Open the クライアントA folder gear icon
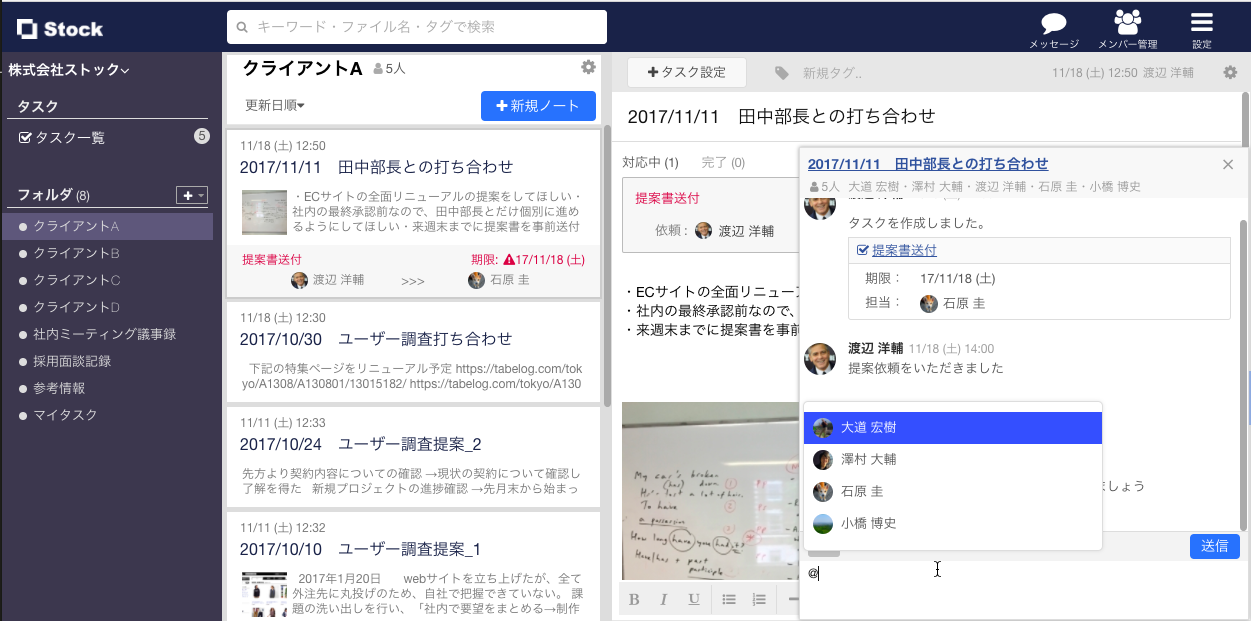This screenshot has width=1251, height=621. click(588, 67)
